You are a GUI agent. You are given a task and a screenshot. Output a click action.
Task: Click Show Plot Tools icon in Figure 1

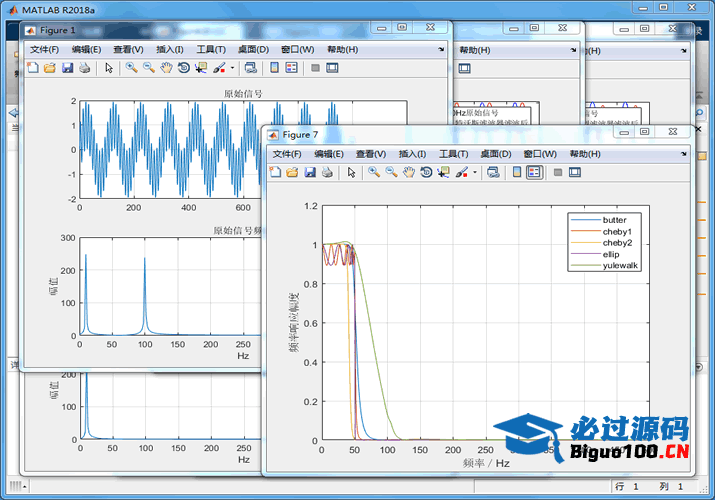[x=332, y=68]
